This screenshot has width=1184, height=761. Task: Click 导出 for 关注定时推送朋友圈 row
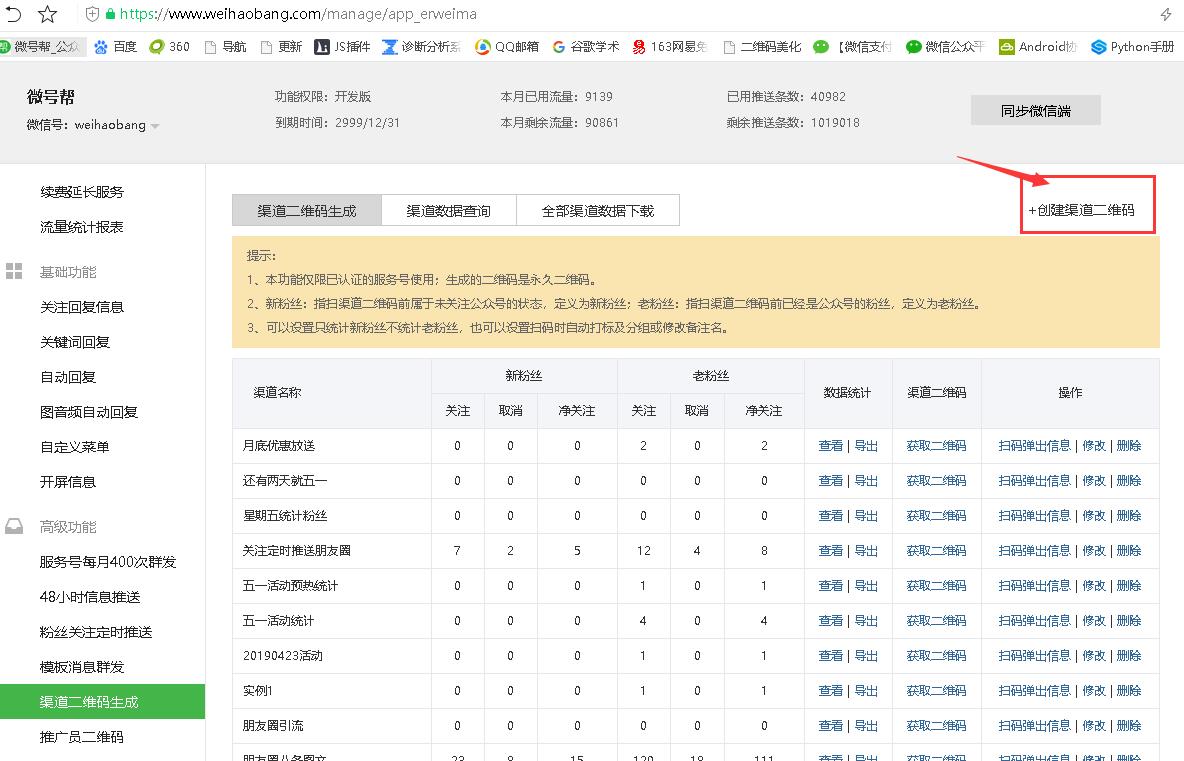866,550
